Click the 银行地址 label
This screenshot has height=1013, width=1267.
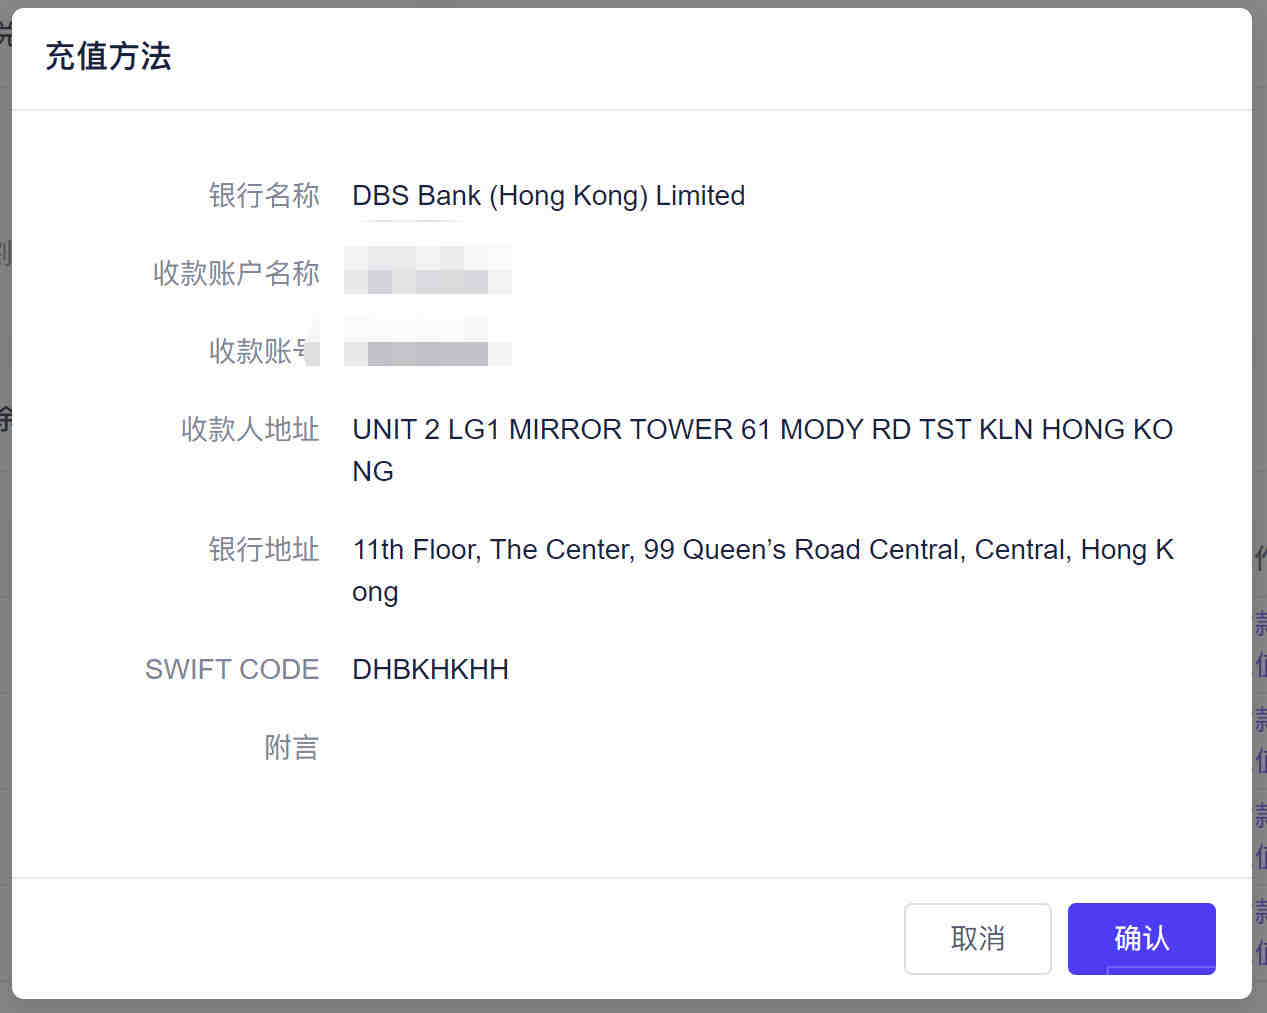[264, 549]
